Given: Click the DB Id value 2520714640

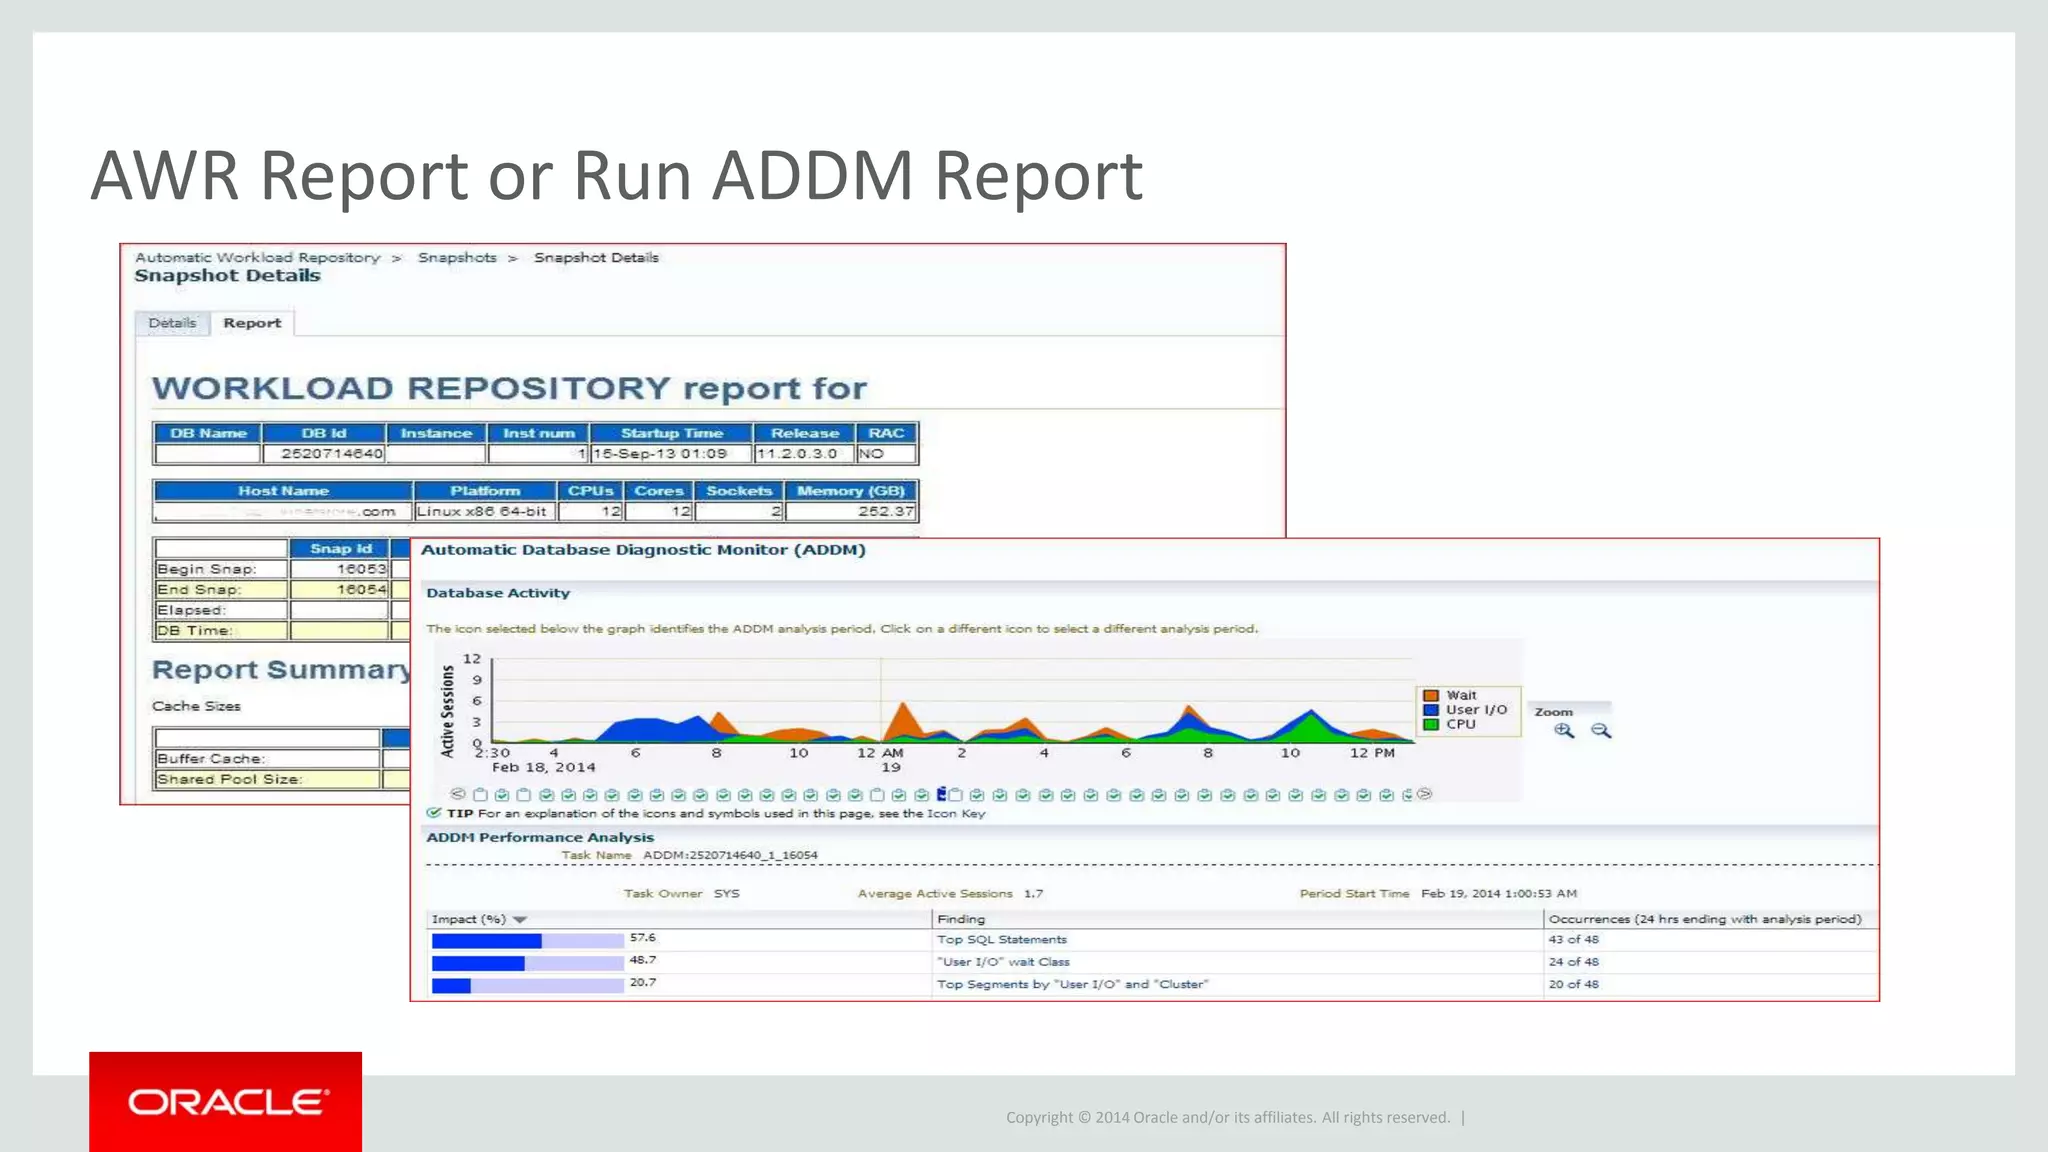Looking at the screenshot, I should [332, 453].
